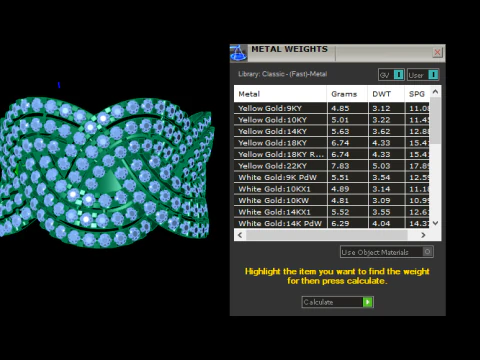This screenshot has height=360, width=480.
Task: Sort by the SPG column header
Action: [x=417, y=94]
